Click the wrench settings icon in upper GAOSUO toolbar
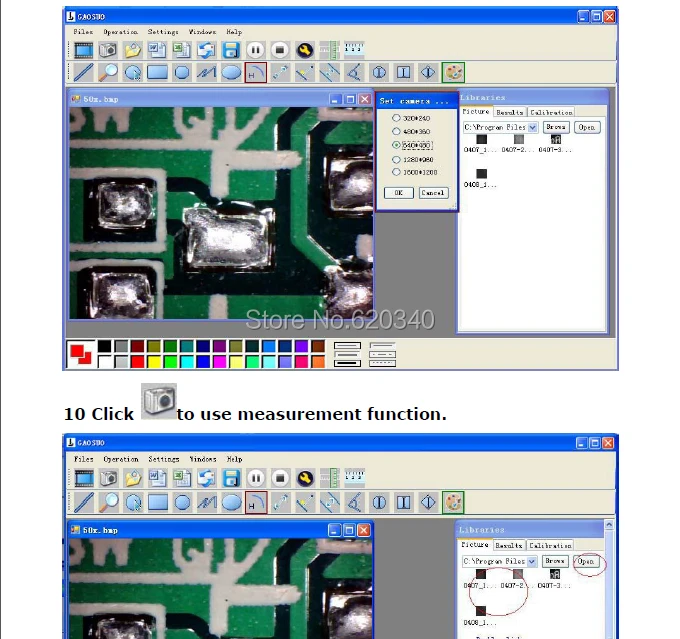This screenshot has height=639, width=680. click(305, 50)
